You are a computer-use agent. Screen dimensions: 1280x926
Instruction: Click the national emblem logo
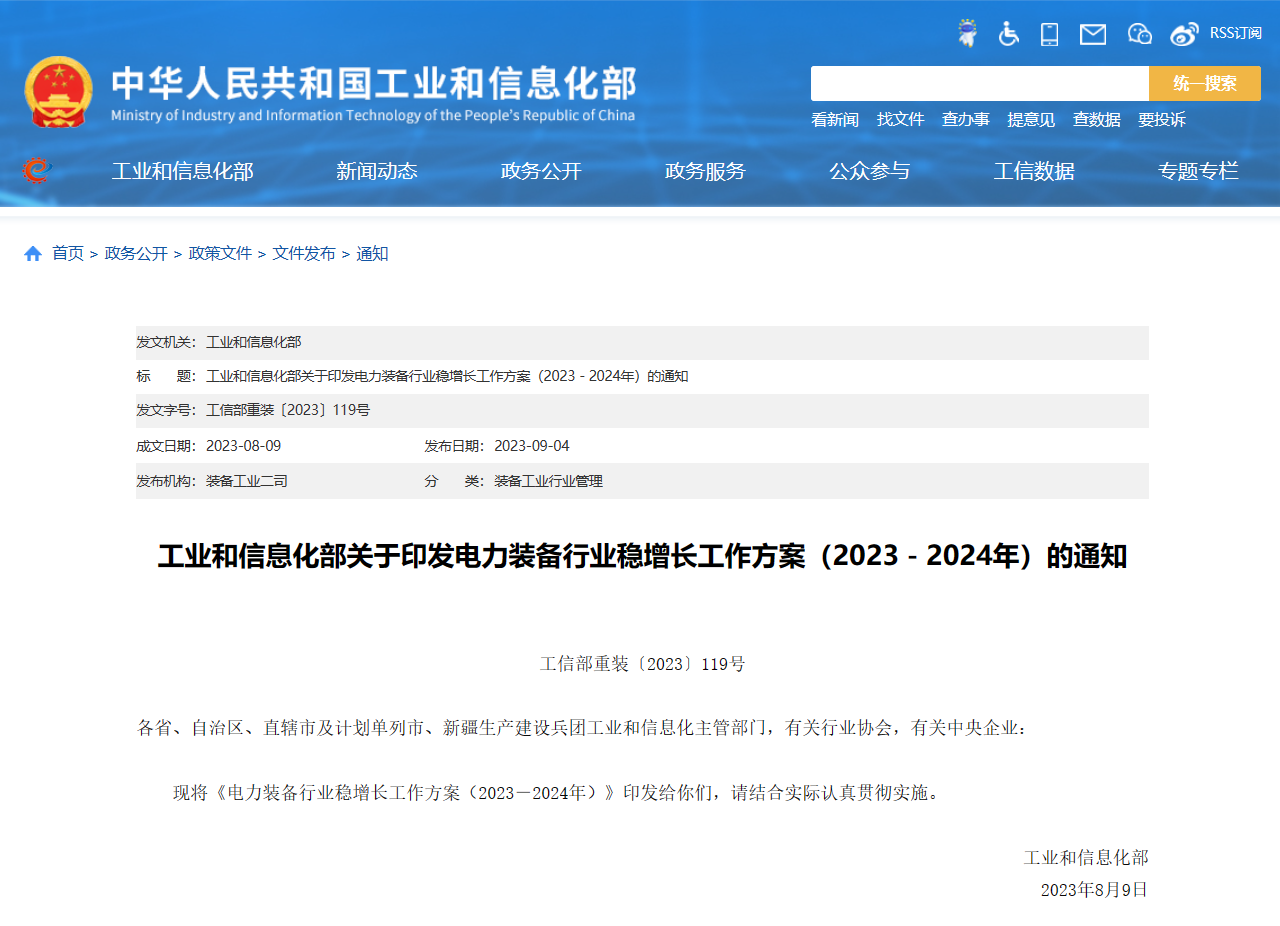point(59,91)
